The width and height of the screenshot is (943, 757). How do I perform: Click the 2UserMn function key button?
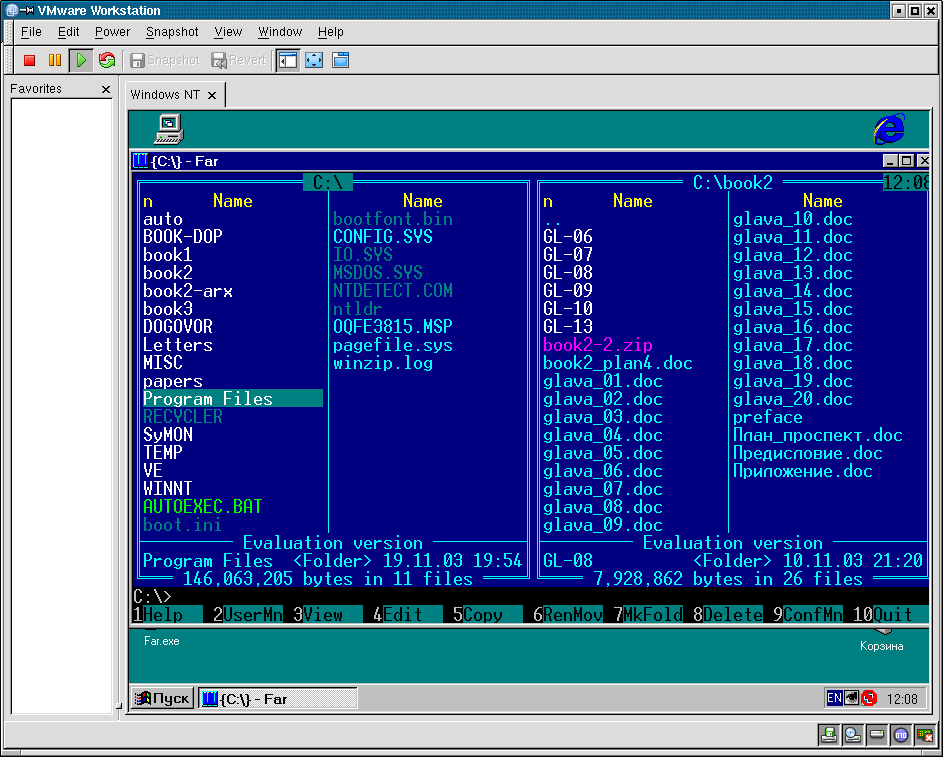tap(248, 614)
